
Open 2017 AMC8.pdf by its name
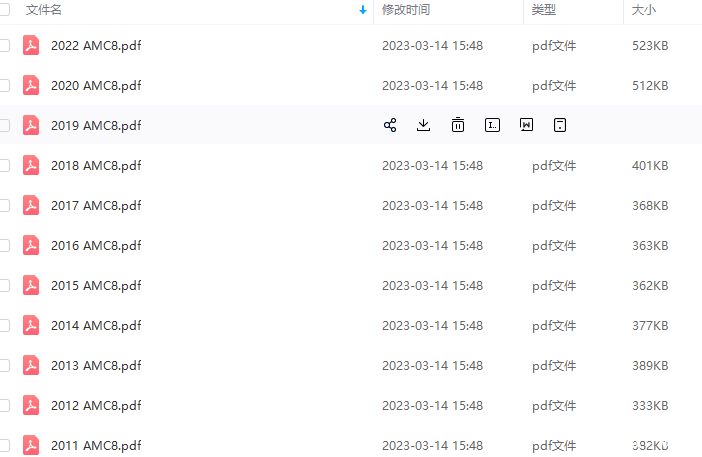click(96, 205)
